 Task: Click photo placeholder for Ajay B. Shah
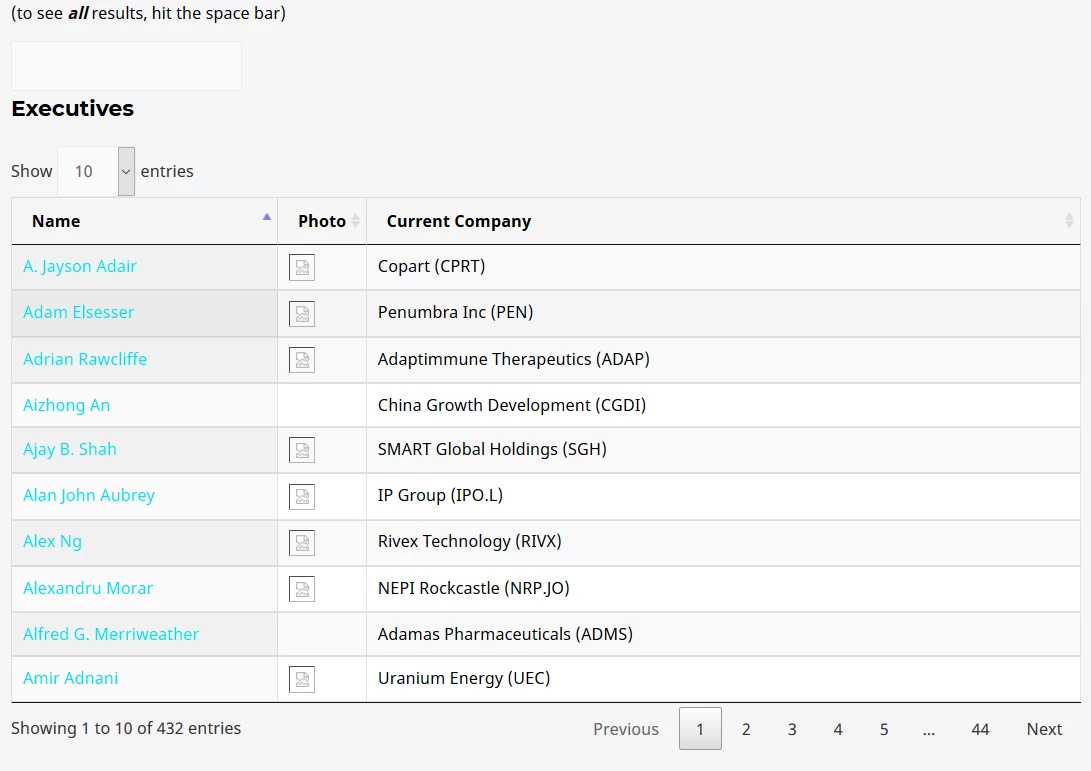click(x=302, y=450)
